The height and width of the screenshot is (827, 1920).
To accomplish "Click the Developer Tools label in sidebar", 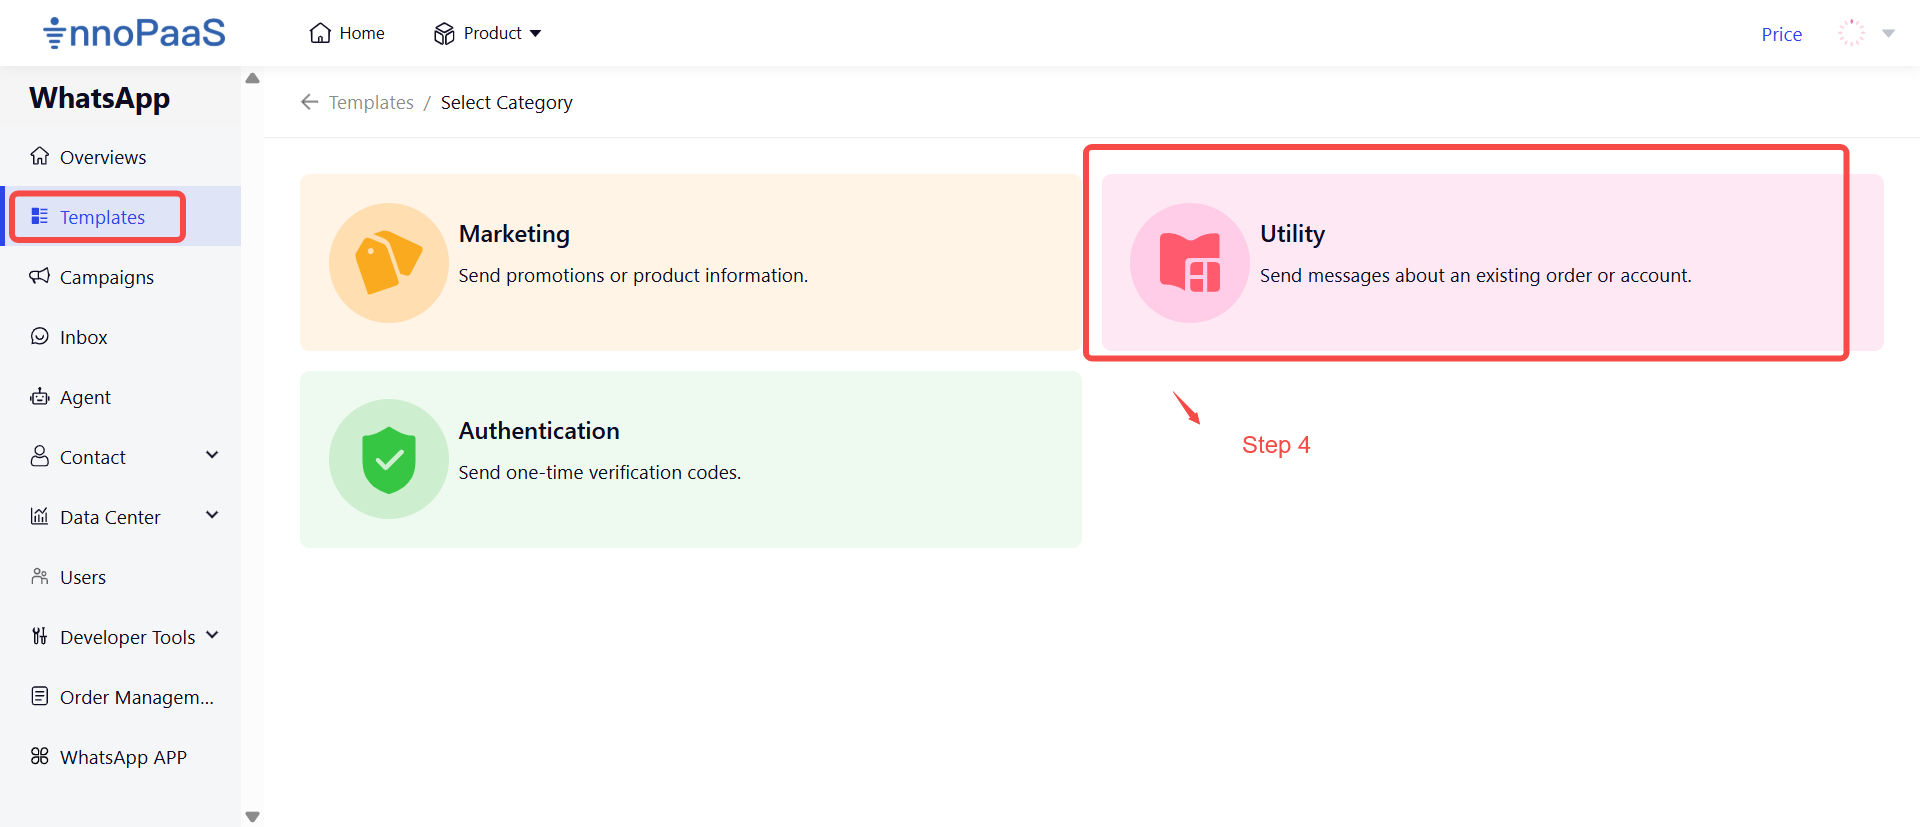I will click(127, 637).
